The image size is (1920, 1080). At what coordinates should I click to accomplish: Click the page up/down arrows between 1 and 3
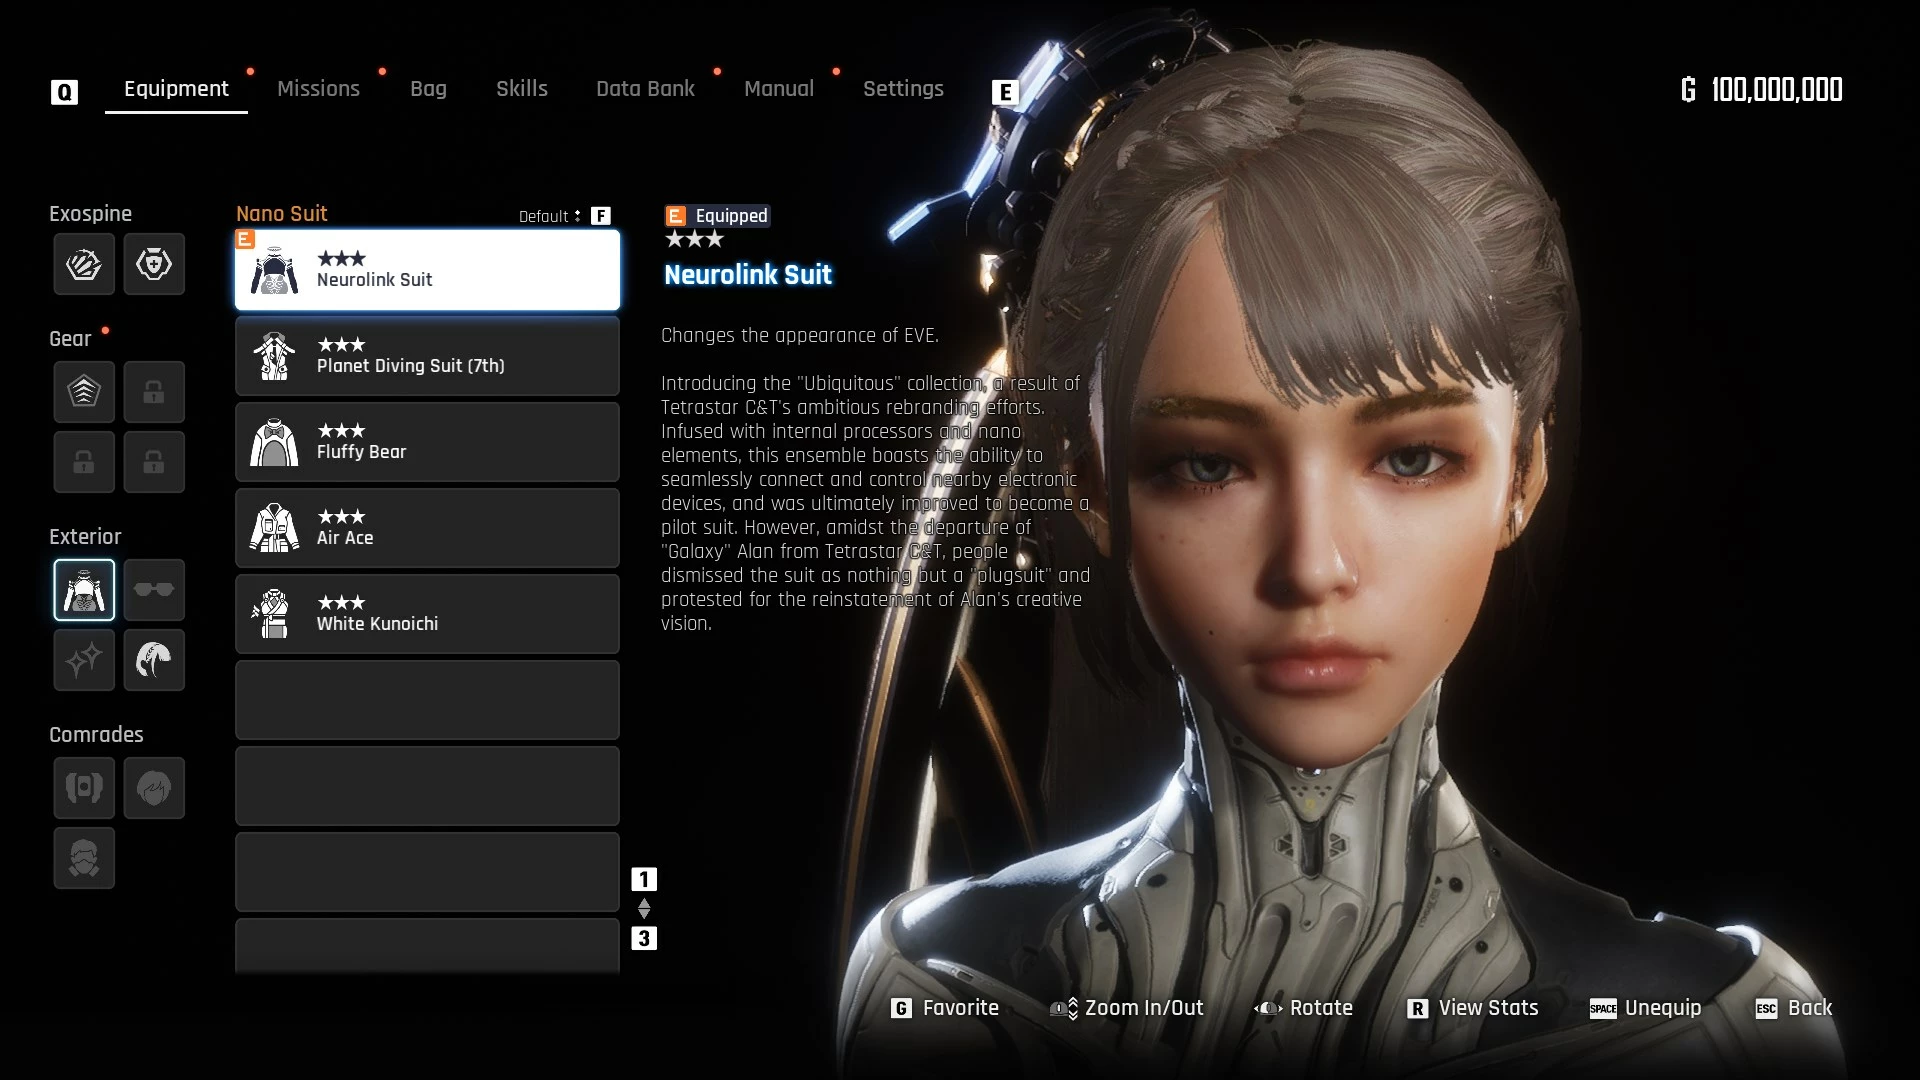pos(644,908)
